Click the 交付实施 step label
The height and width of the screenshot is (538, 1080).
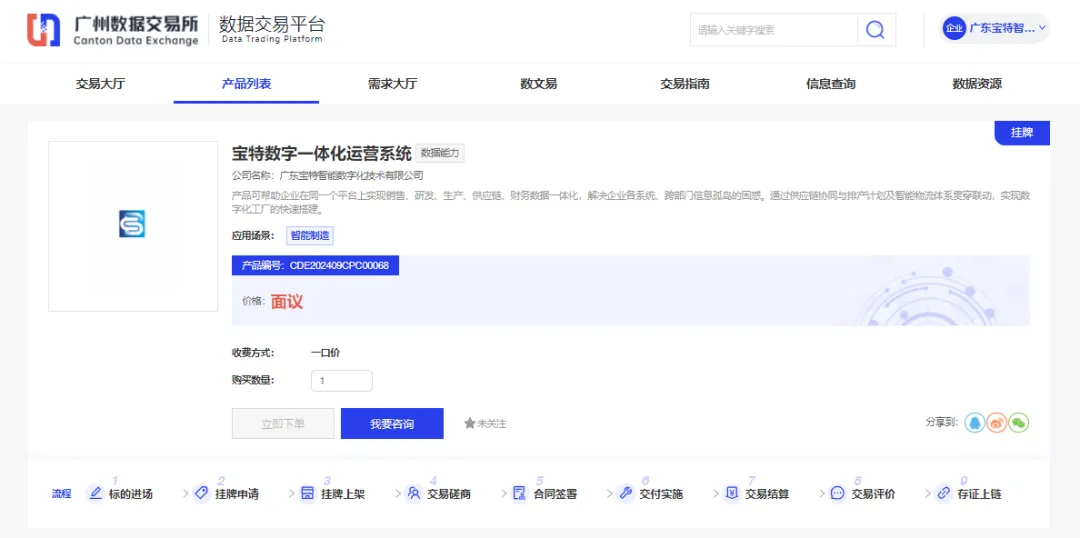click(661, 494)
